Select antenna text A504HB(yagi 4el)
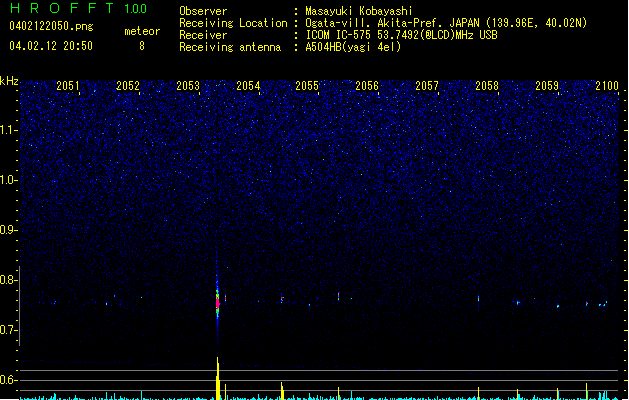The height and width of the screenshot is (400, 629). [353, 47]
